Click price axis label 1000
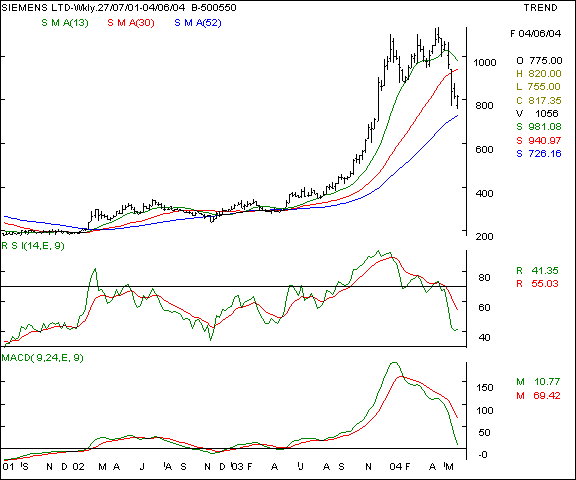Screen dimensions: 576x480 click(x=485, y=62)
